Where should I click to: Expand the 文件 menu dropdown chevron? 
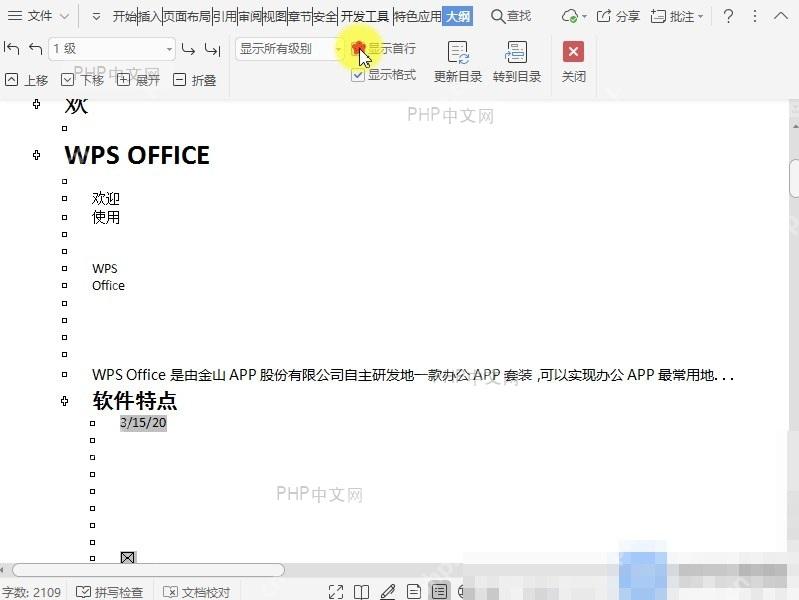(65, 16)
